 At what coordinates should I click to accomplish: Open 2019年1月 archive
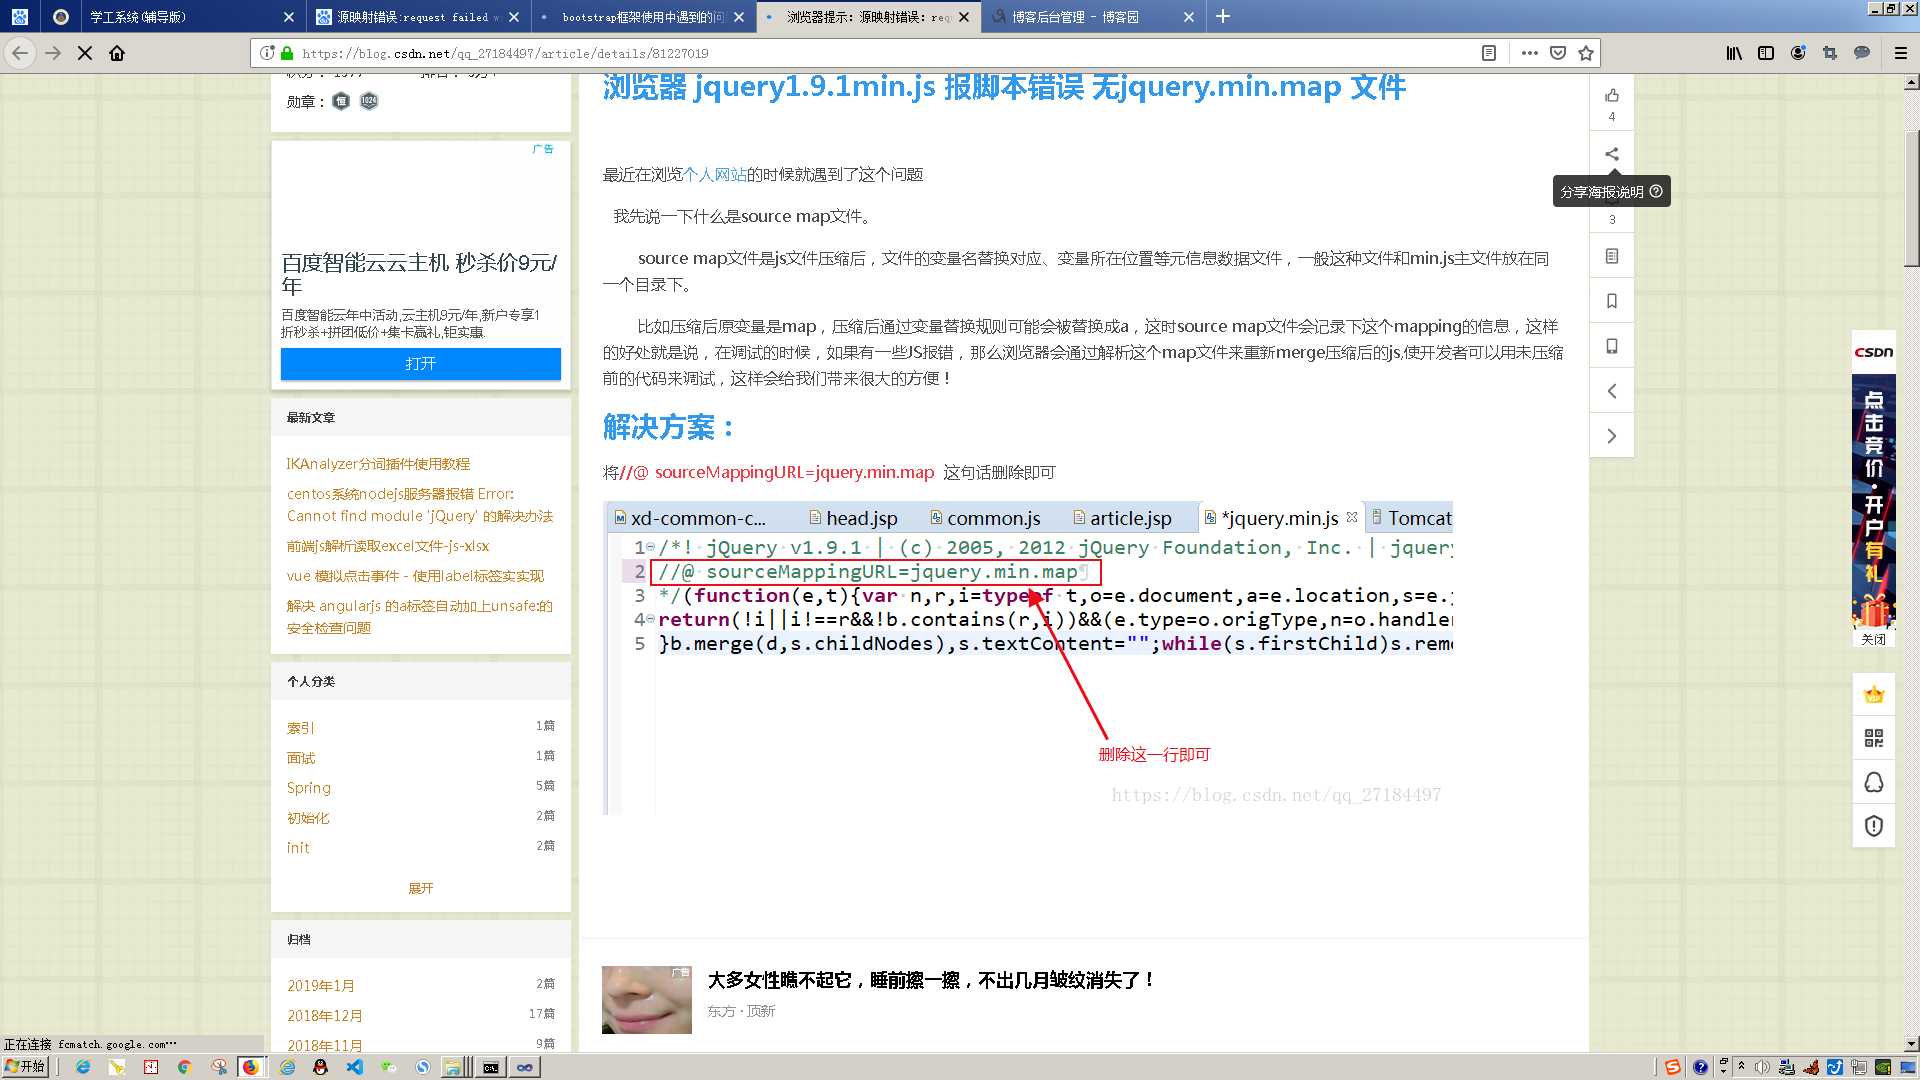coord(320,986)
